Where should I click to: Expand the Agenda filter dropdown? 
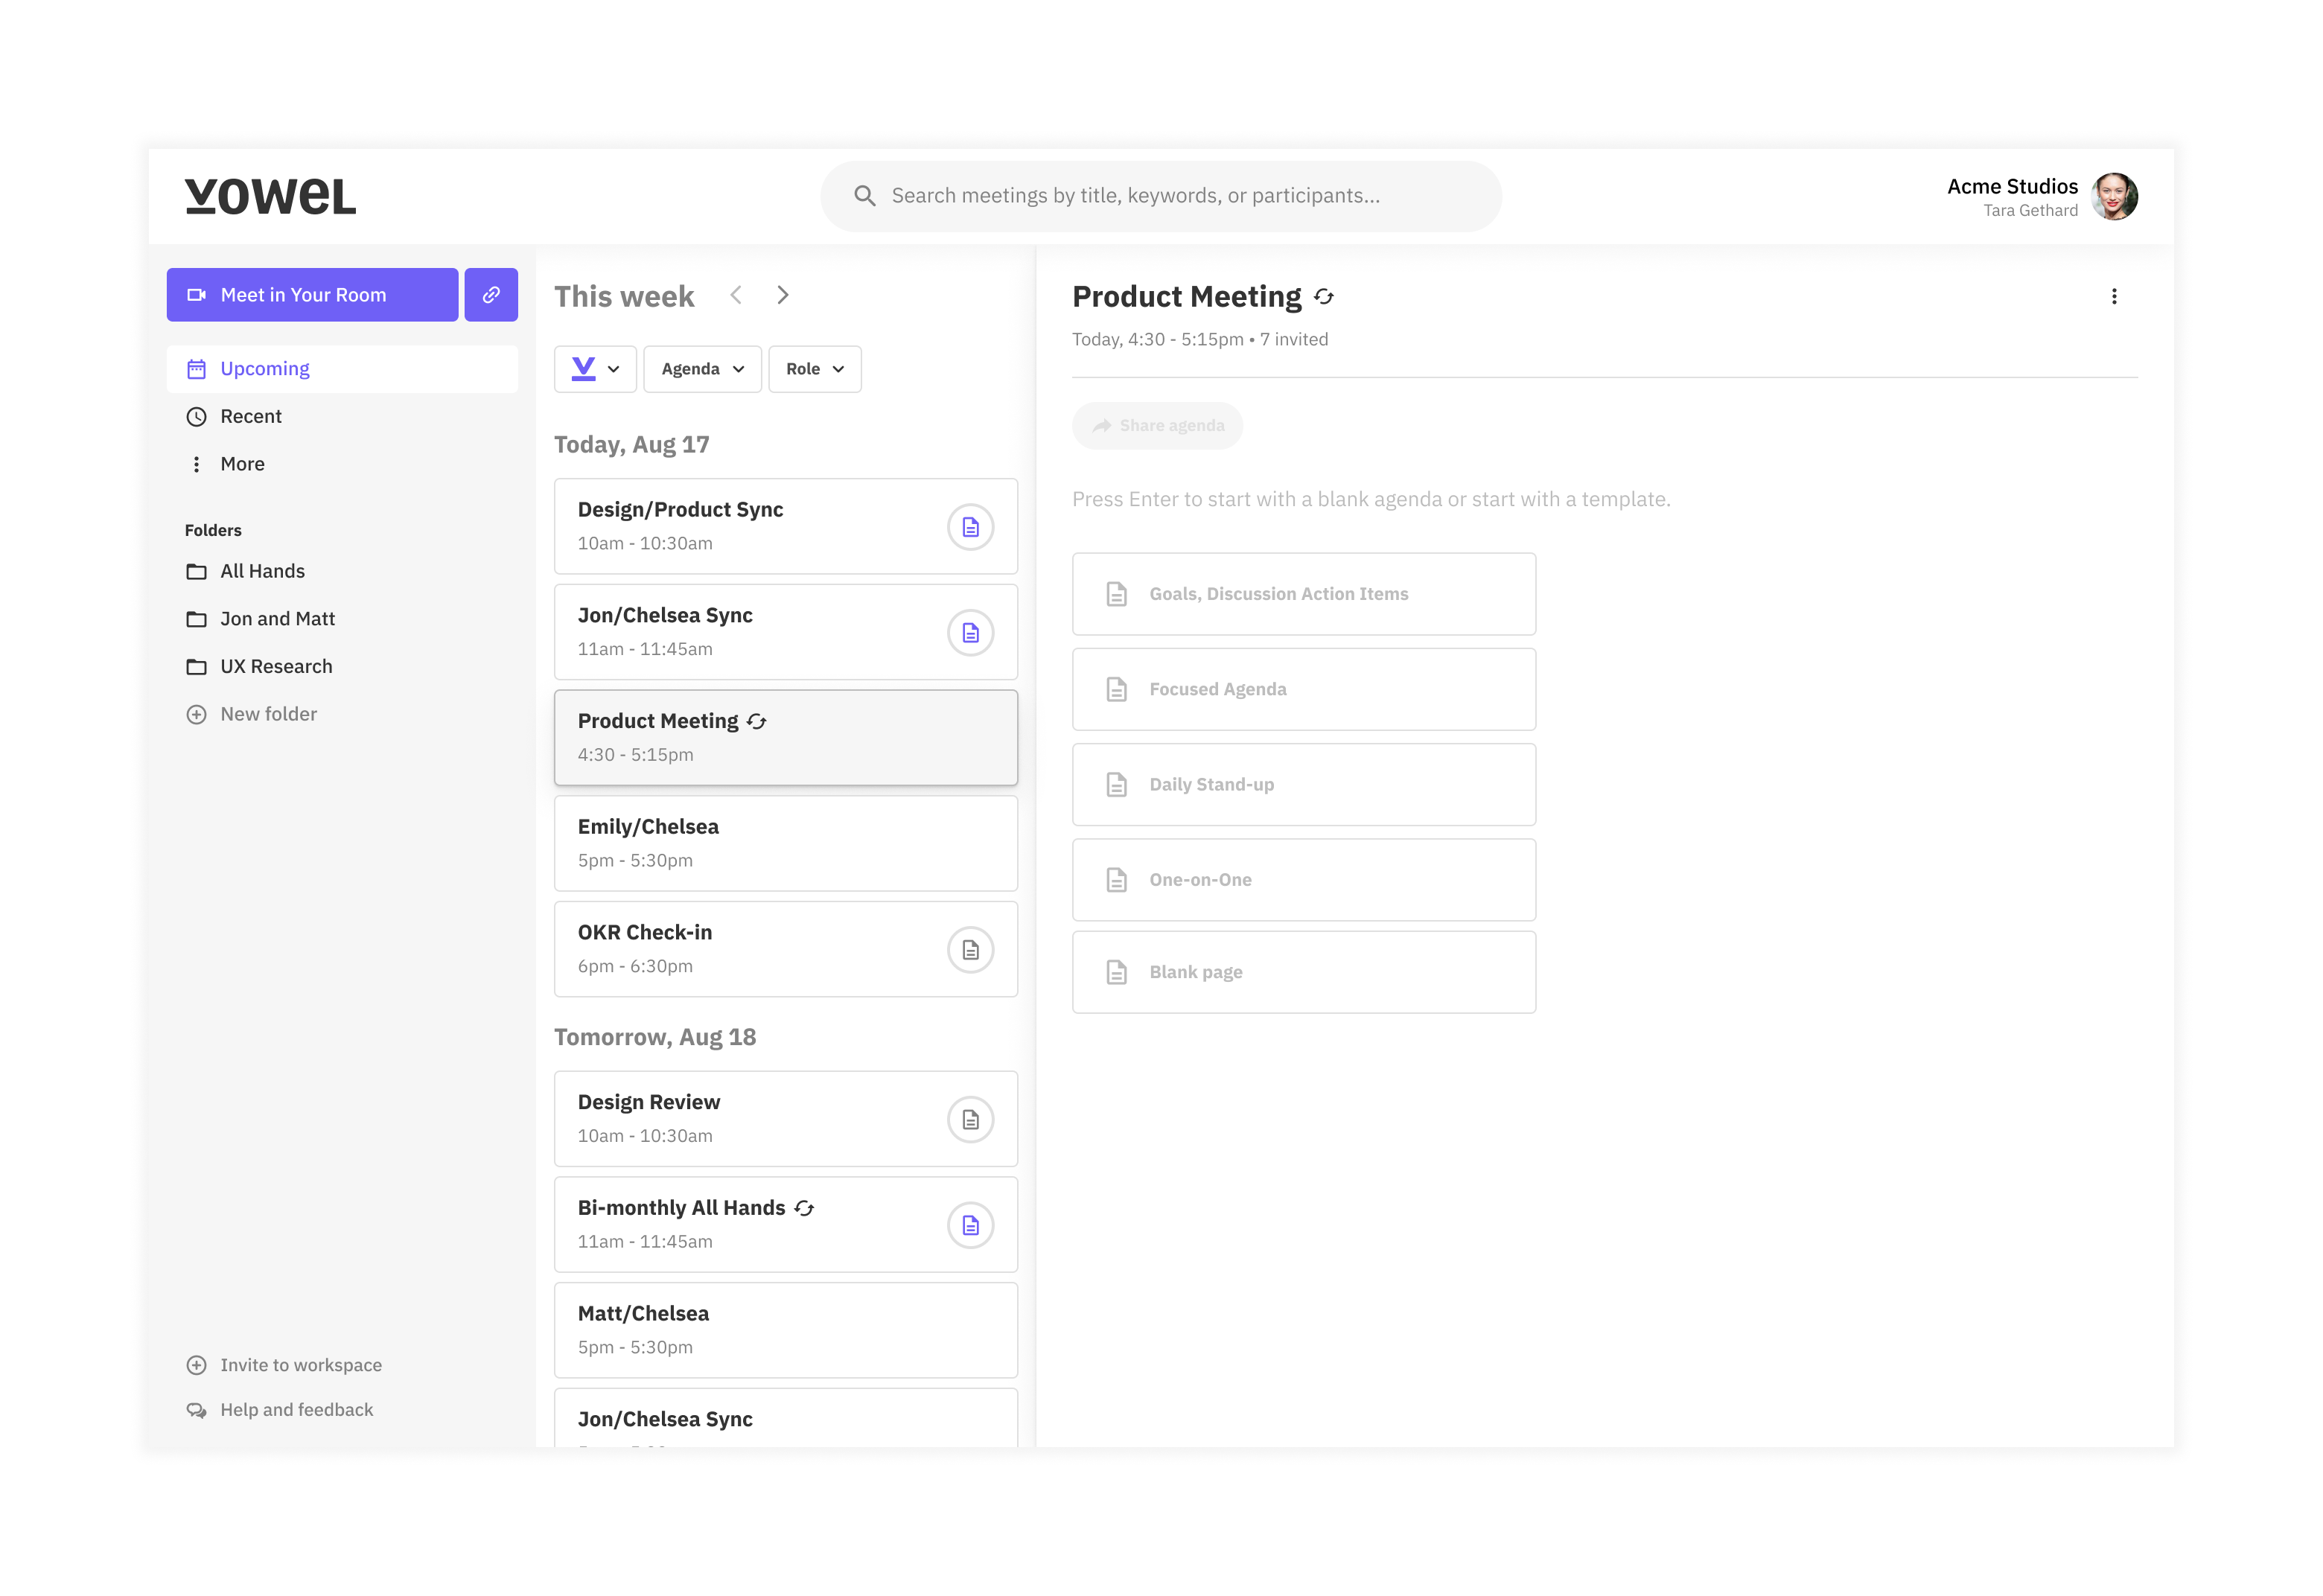tap(702, 369)
